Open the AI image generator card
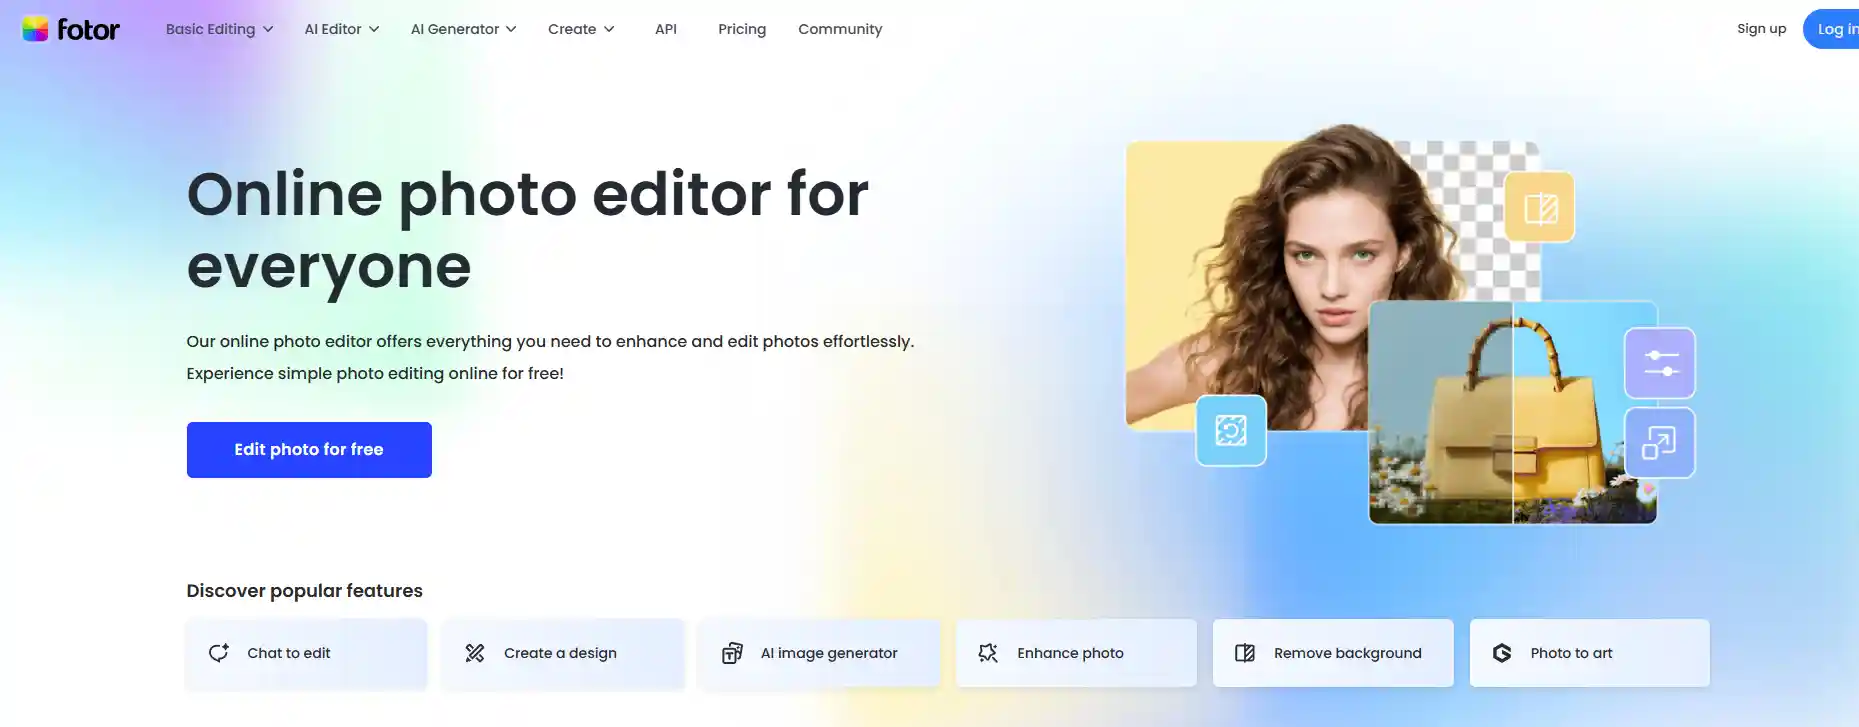 click(820, 653)
